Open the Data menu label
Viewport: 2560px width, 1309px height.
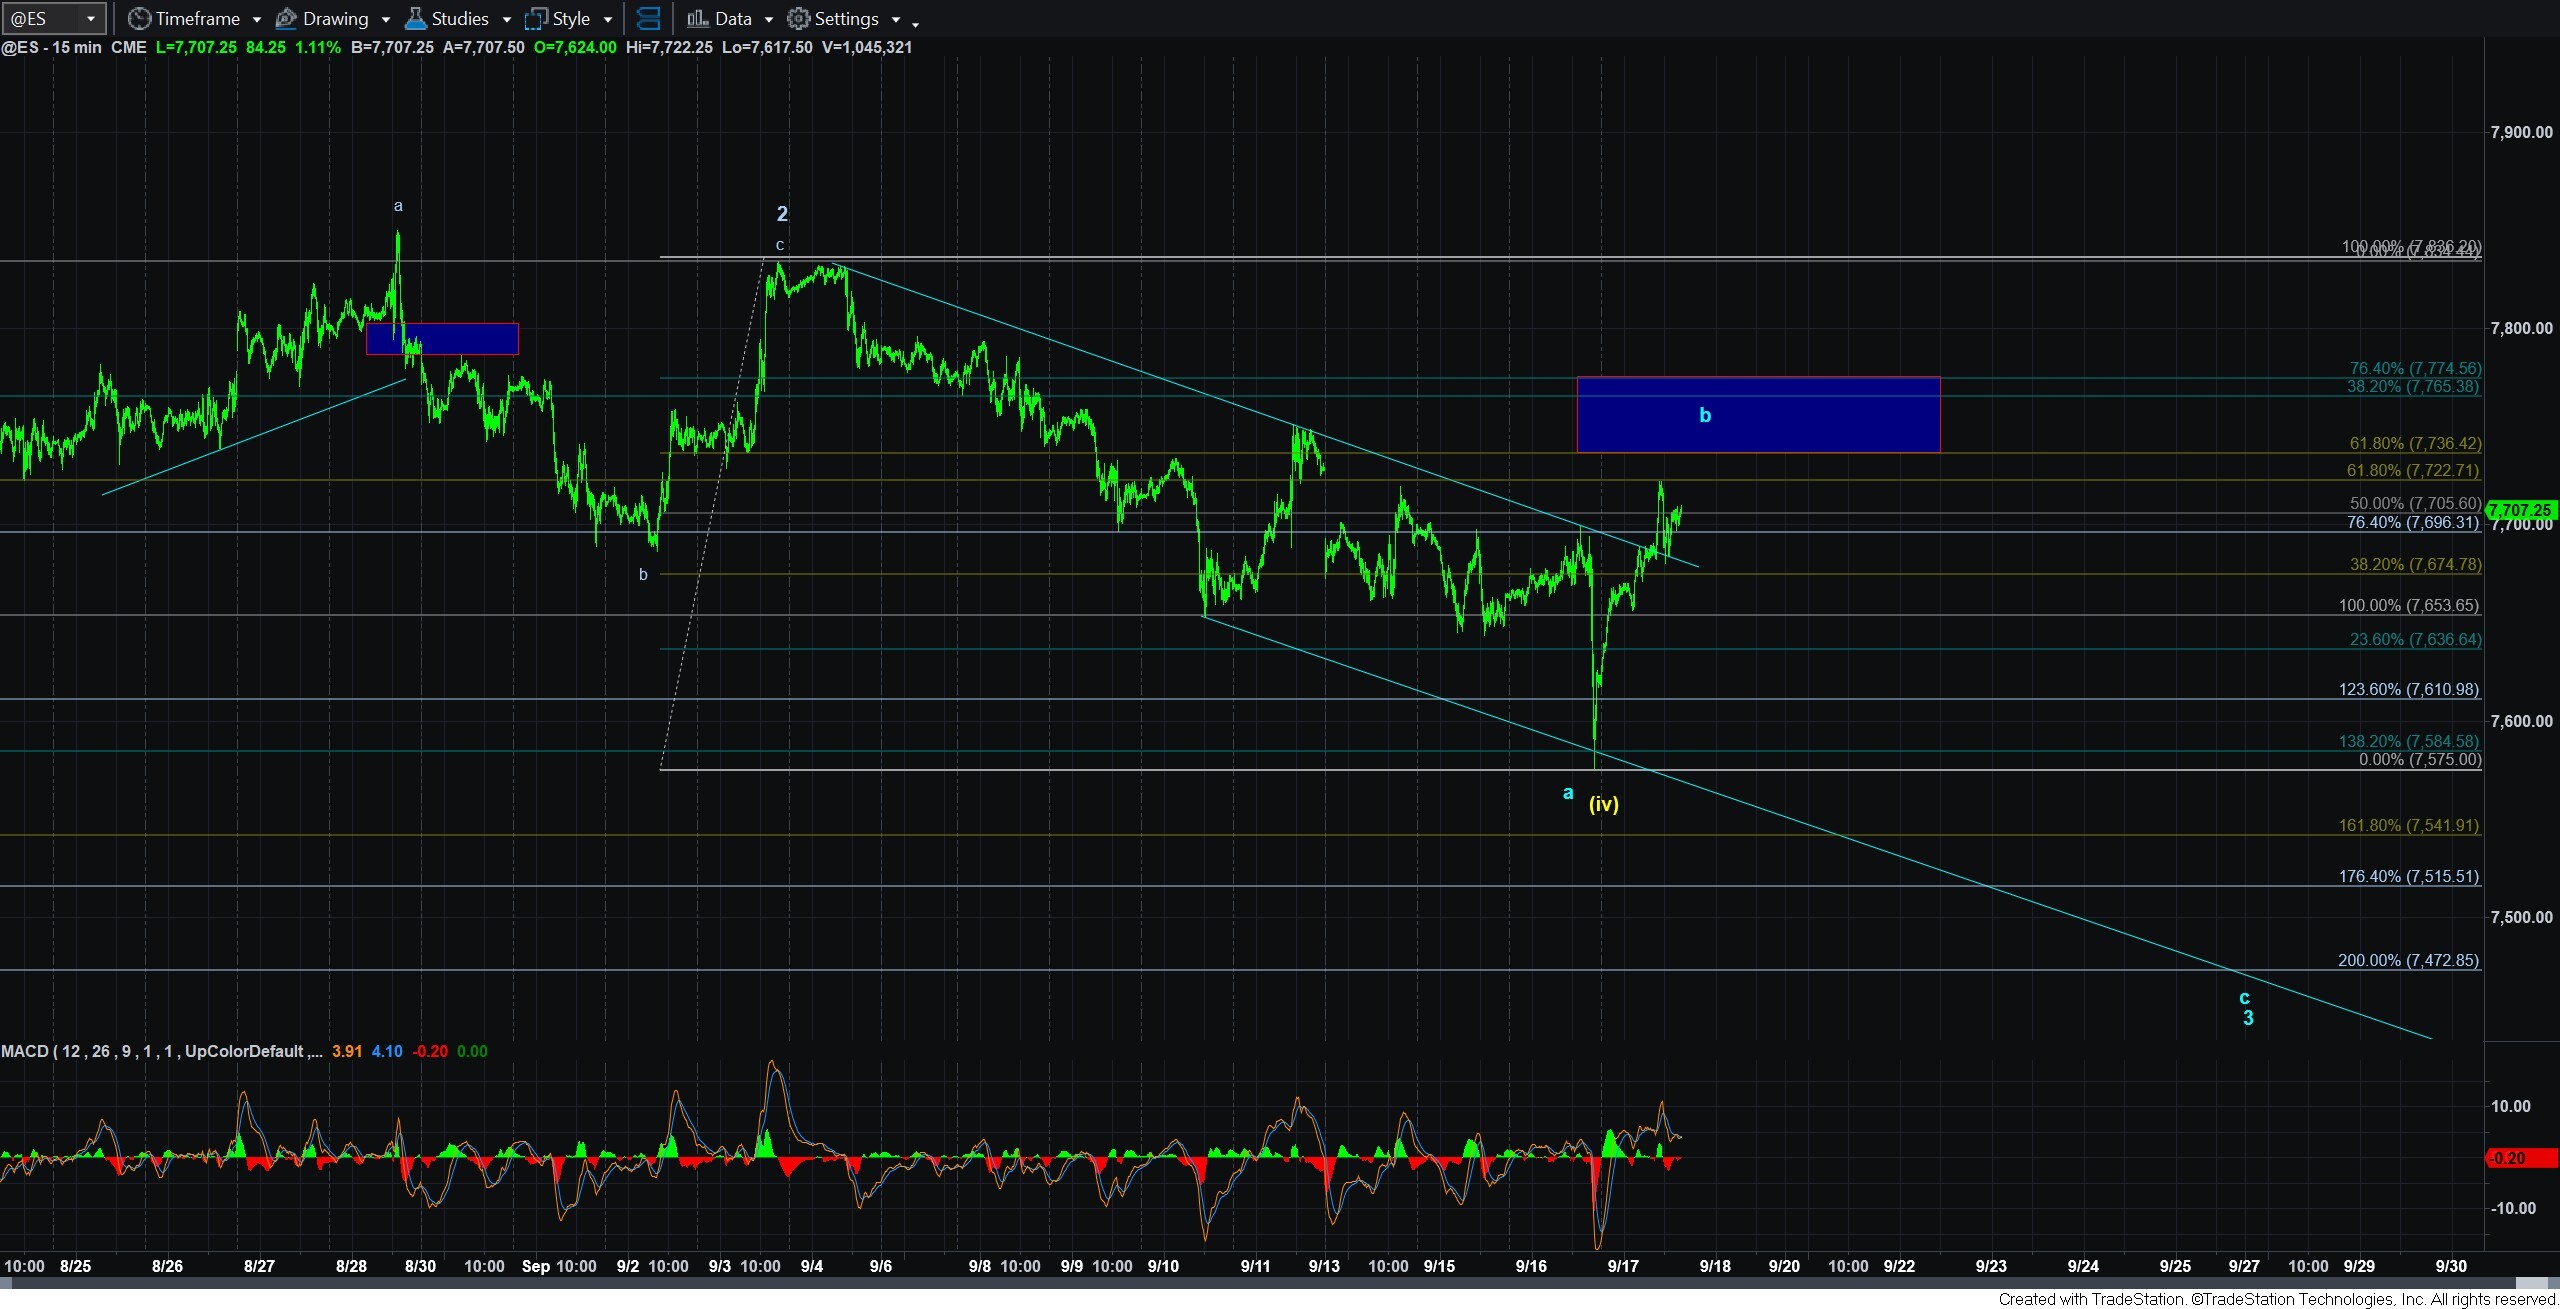tap(733, 18)
